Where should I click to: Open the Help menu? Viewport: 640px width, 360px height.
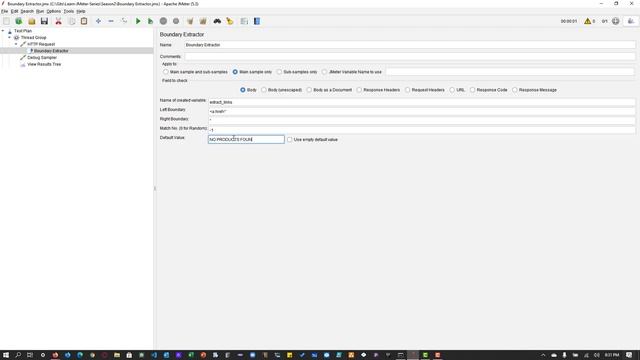81,11
